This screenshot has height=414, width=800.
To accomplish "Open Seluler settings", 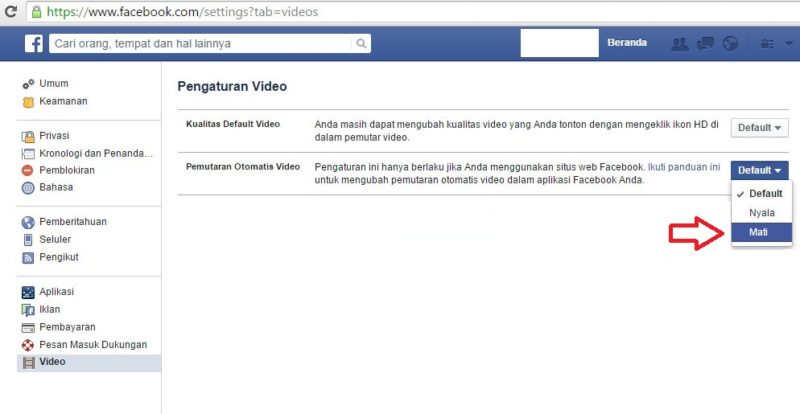I will click(x=55, y=239).
